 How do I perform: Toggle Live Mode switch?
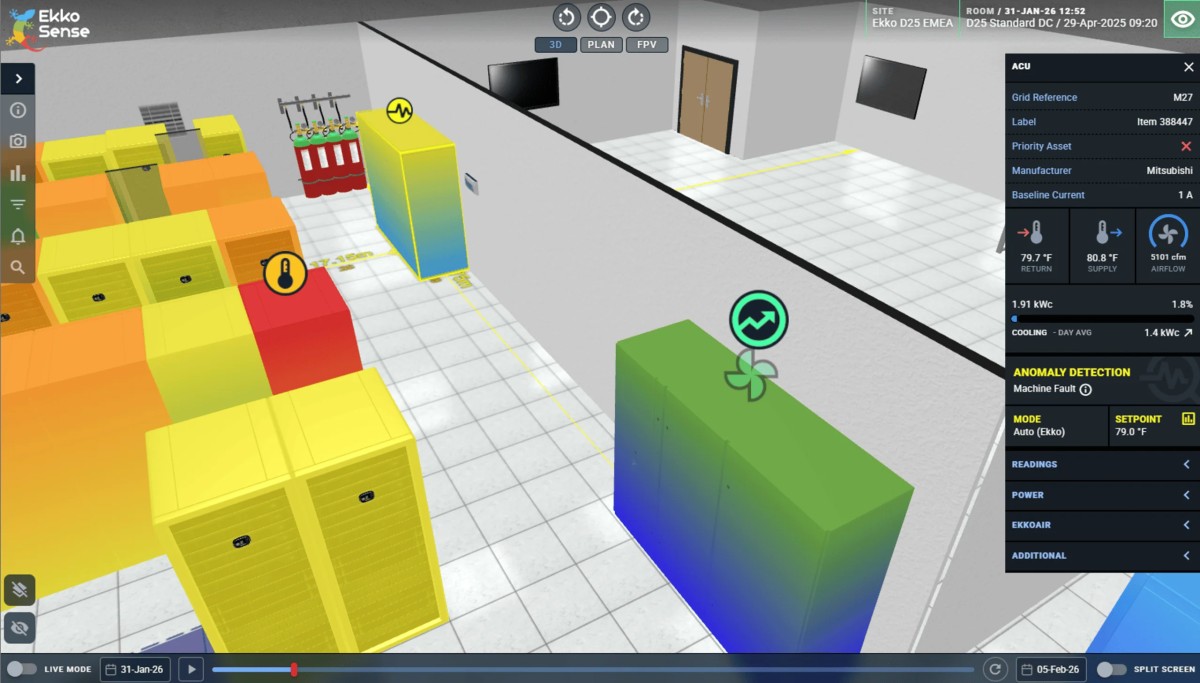pos(22,669)
